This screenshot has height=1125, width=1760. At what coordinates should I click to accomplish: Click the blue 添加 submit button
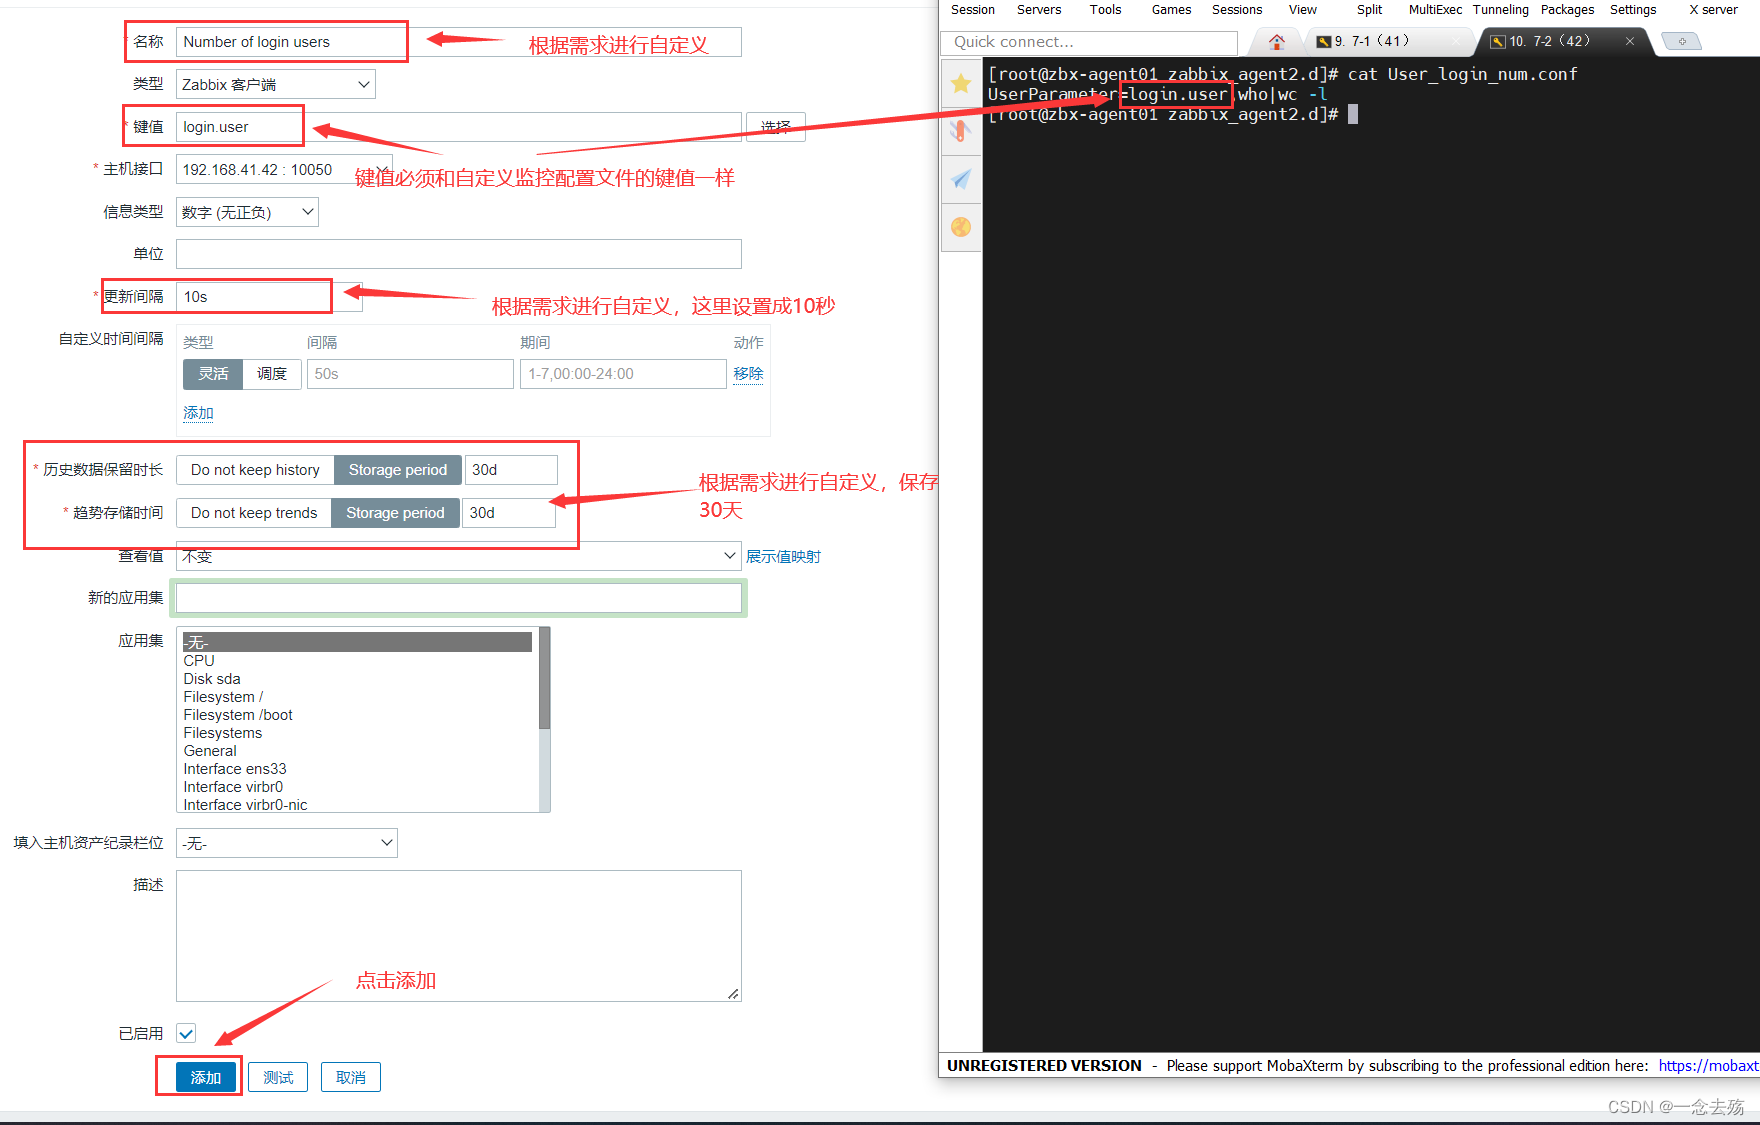click(206, 1077)
